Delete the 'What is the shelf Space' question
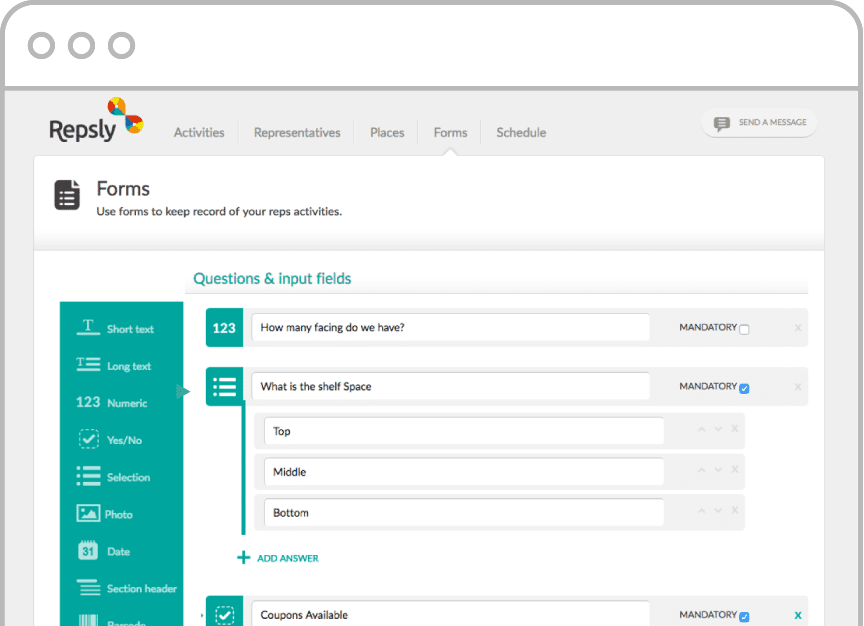The height and width of the screenshot is (626, 864). tap(798, 387)
